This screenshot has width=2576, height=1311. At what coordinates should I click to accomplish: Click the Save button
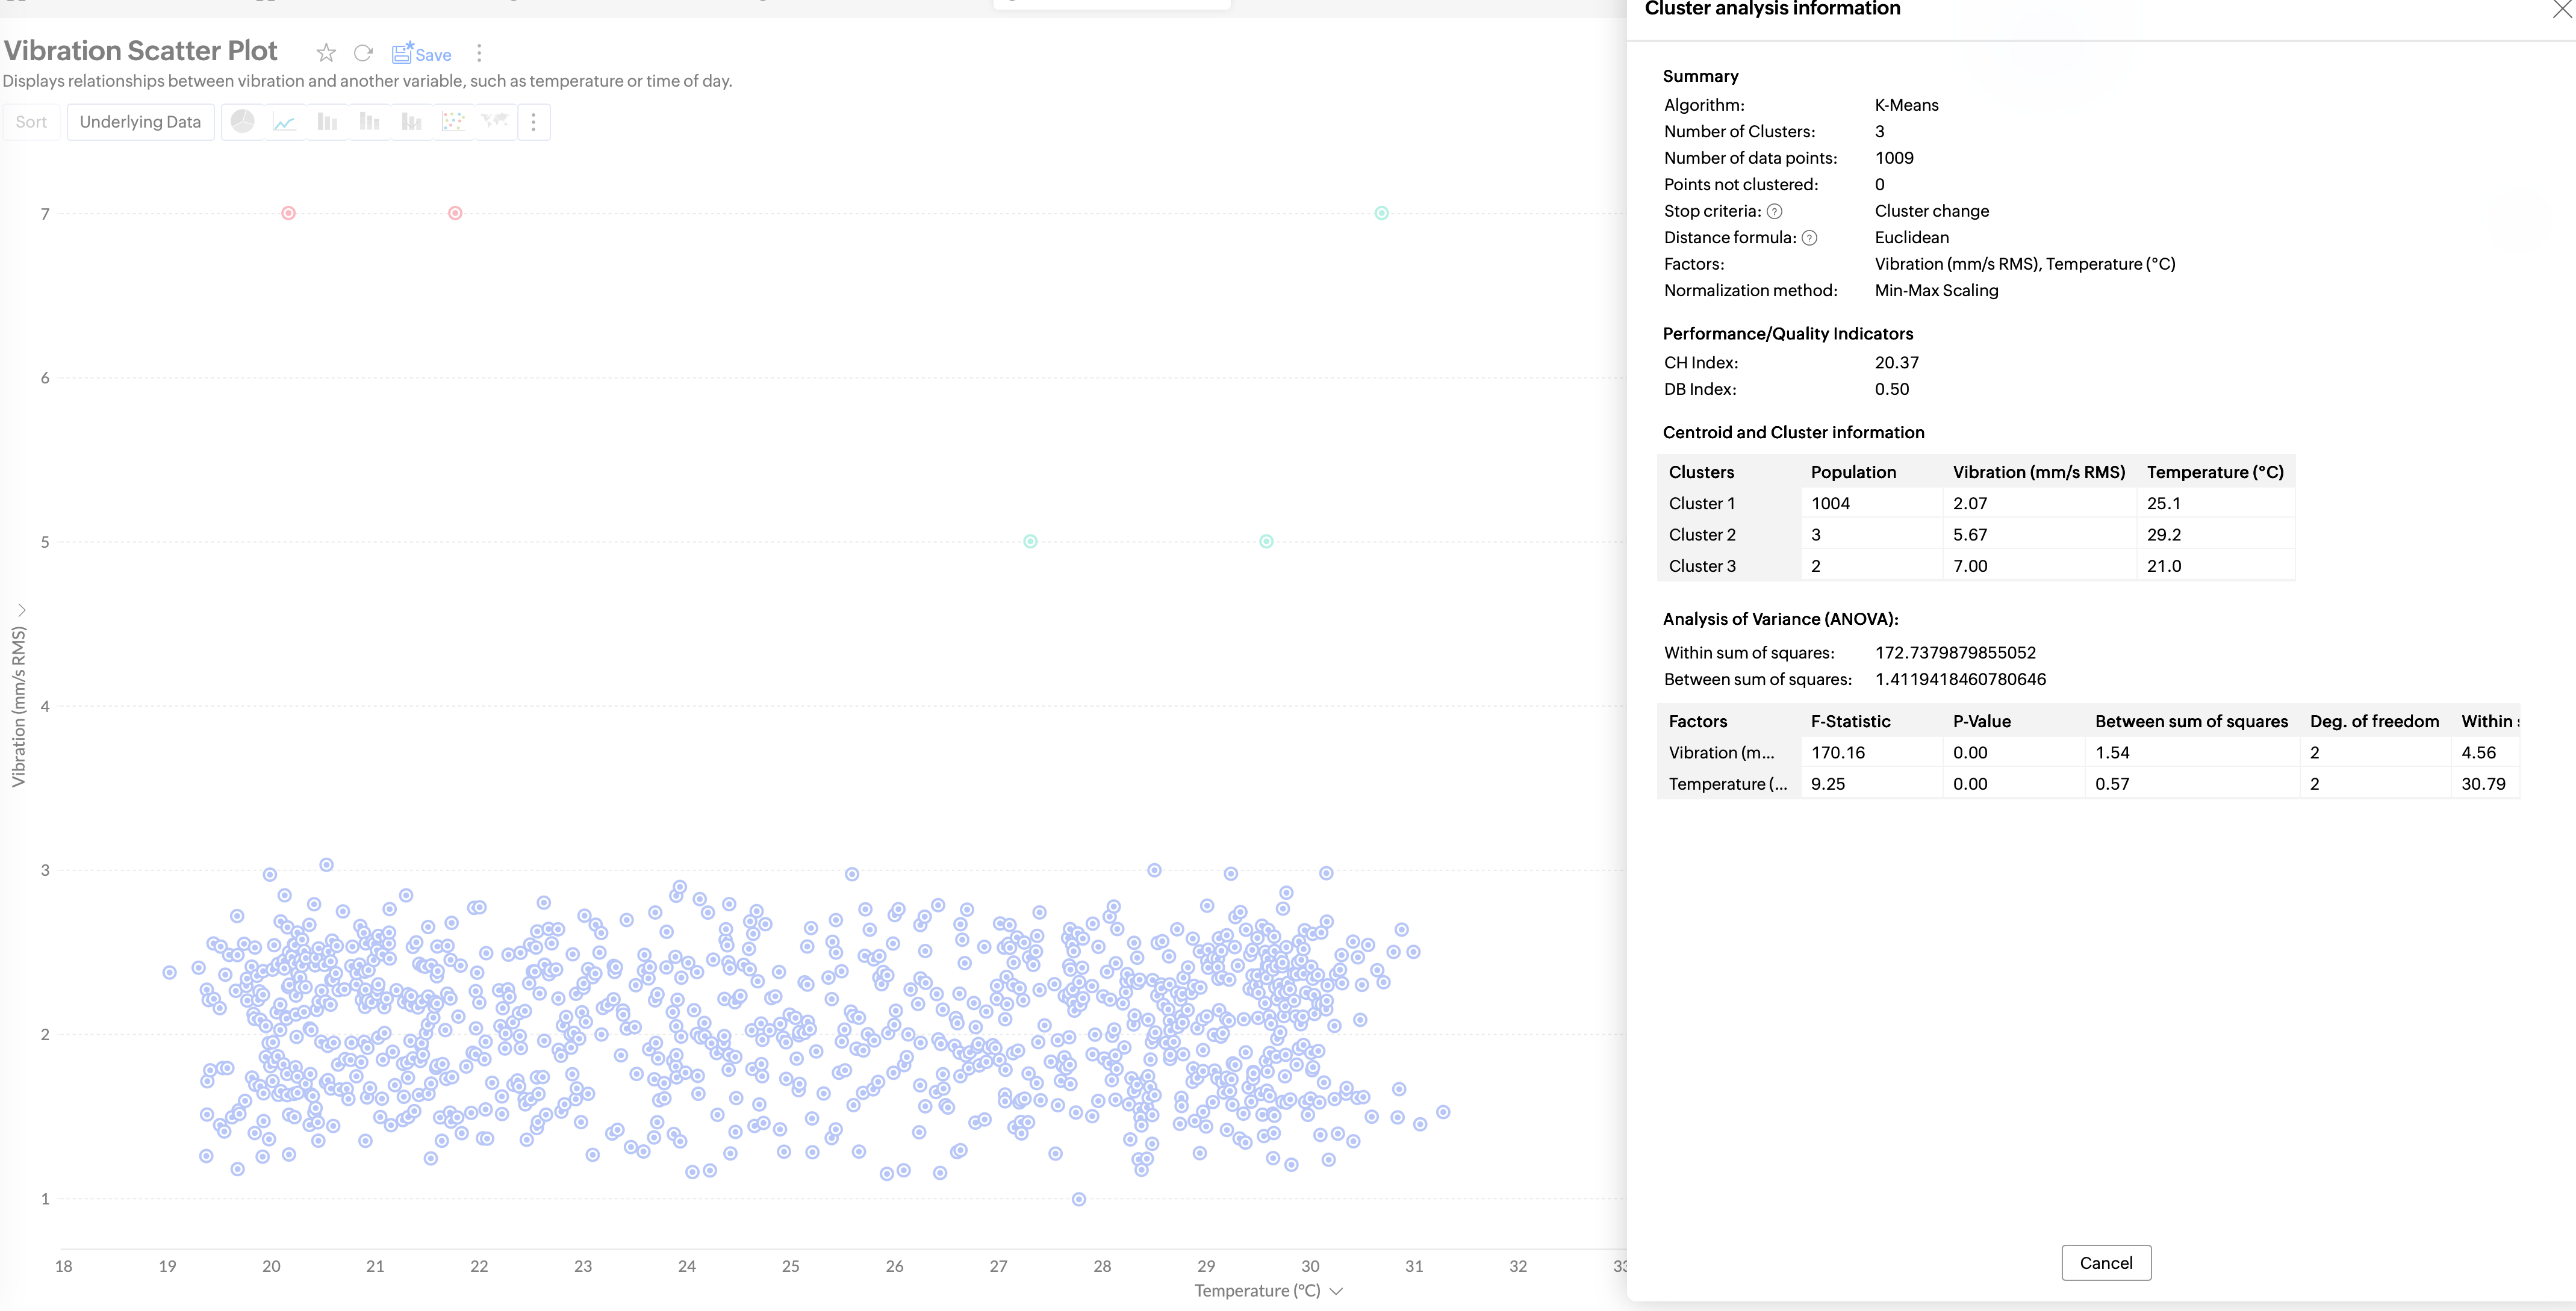pos(421,54)
